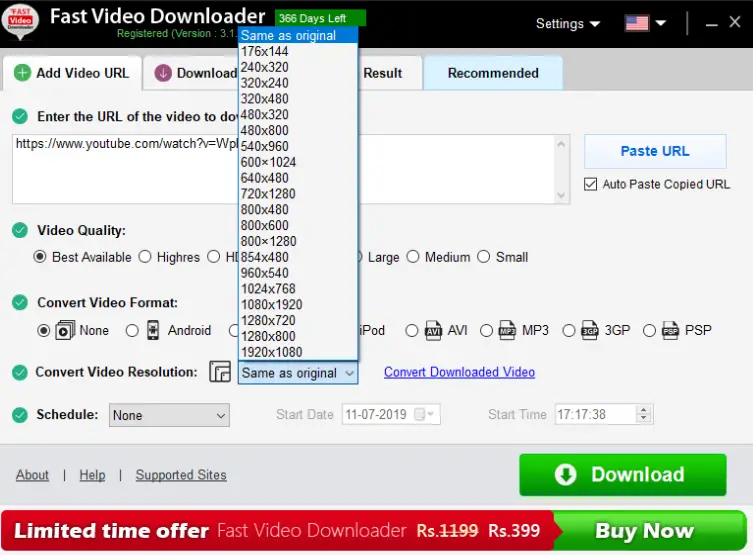Choose 720x1280 resolution option
Viewport: 753px width, 555px height.
point(298,194)
